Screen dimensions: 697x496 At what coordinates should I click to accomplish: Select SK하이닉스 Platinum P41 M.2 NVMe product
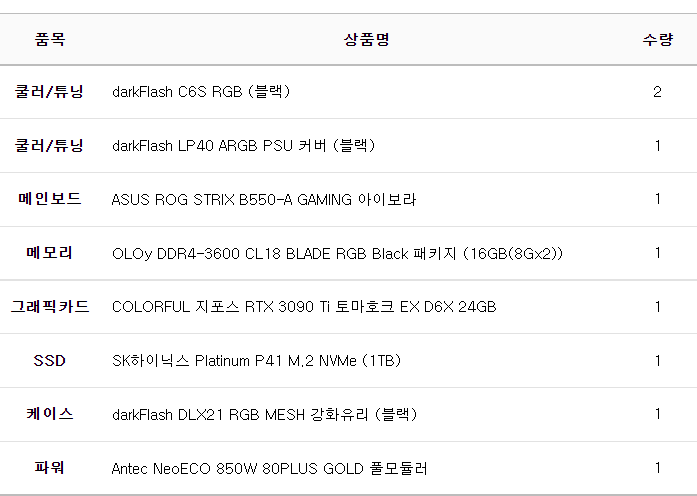click(x=256, y=360)
